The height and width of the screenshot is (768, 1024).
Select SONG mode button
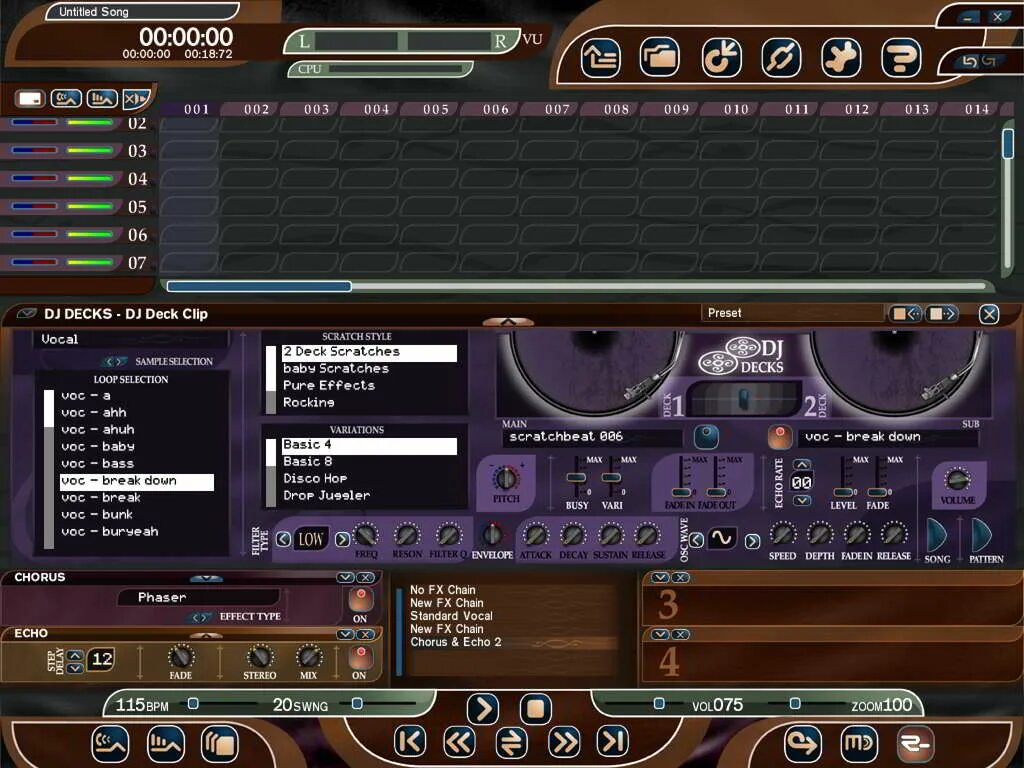pyautogui.click(x=937, y=536)
